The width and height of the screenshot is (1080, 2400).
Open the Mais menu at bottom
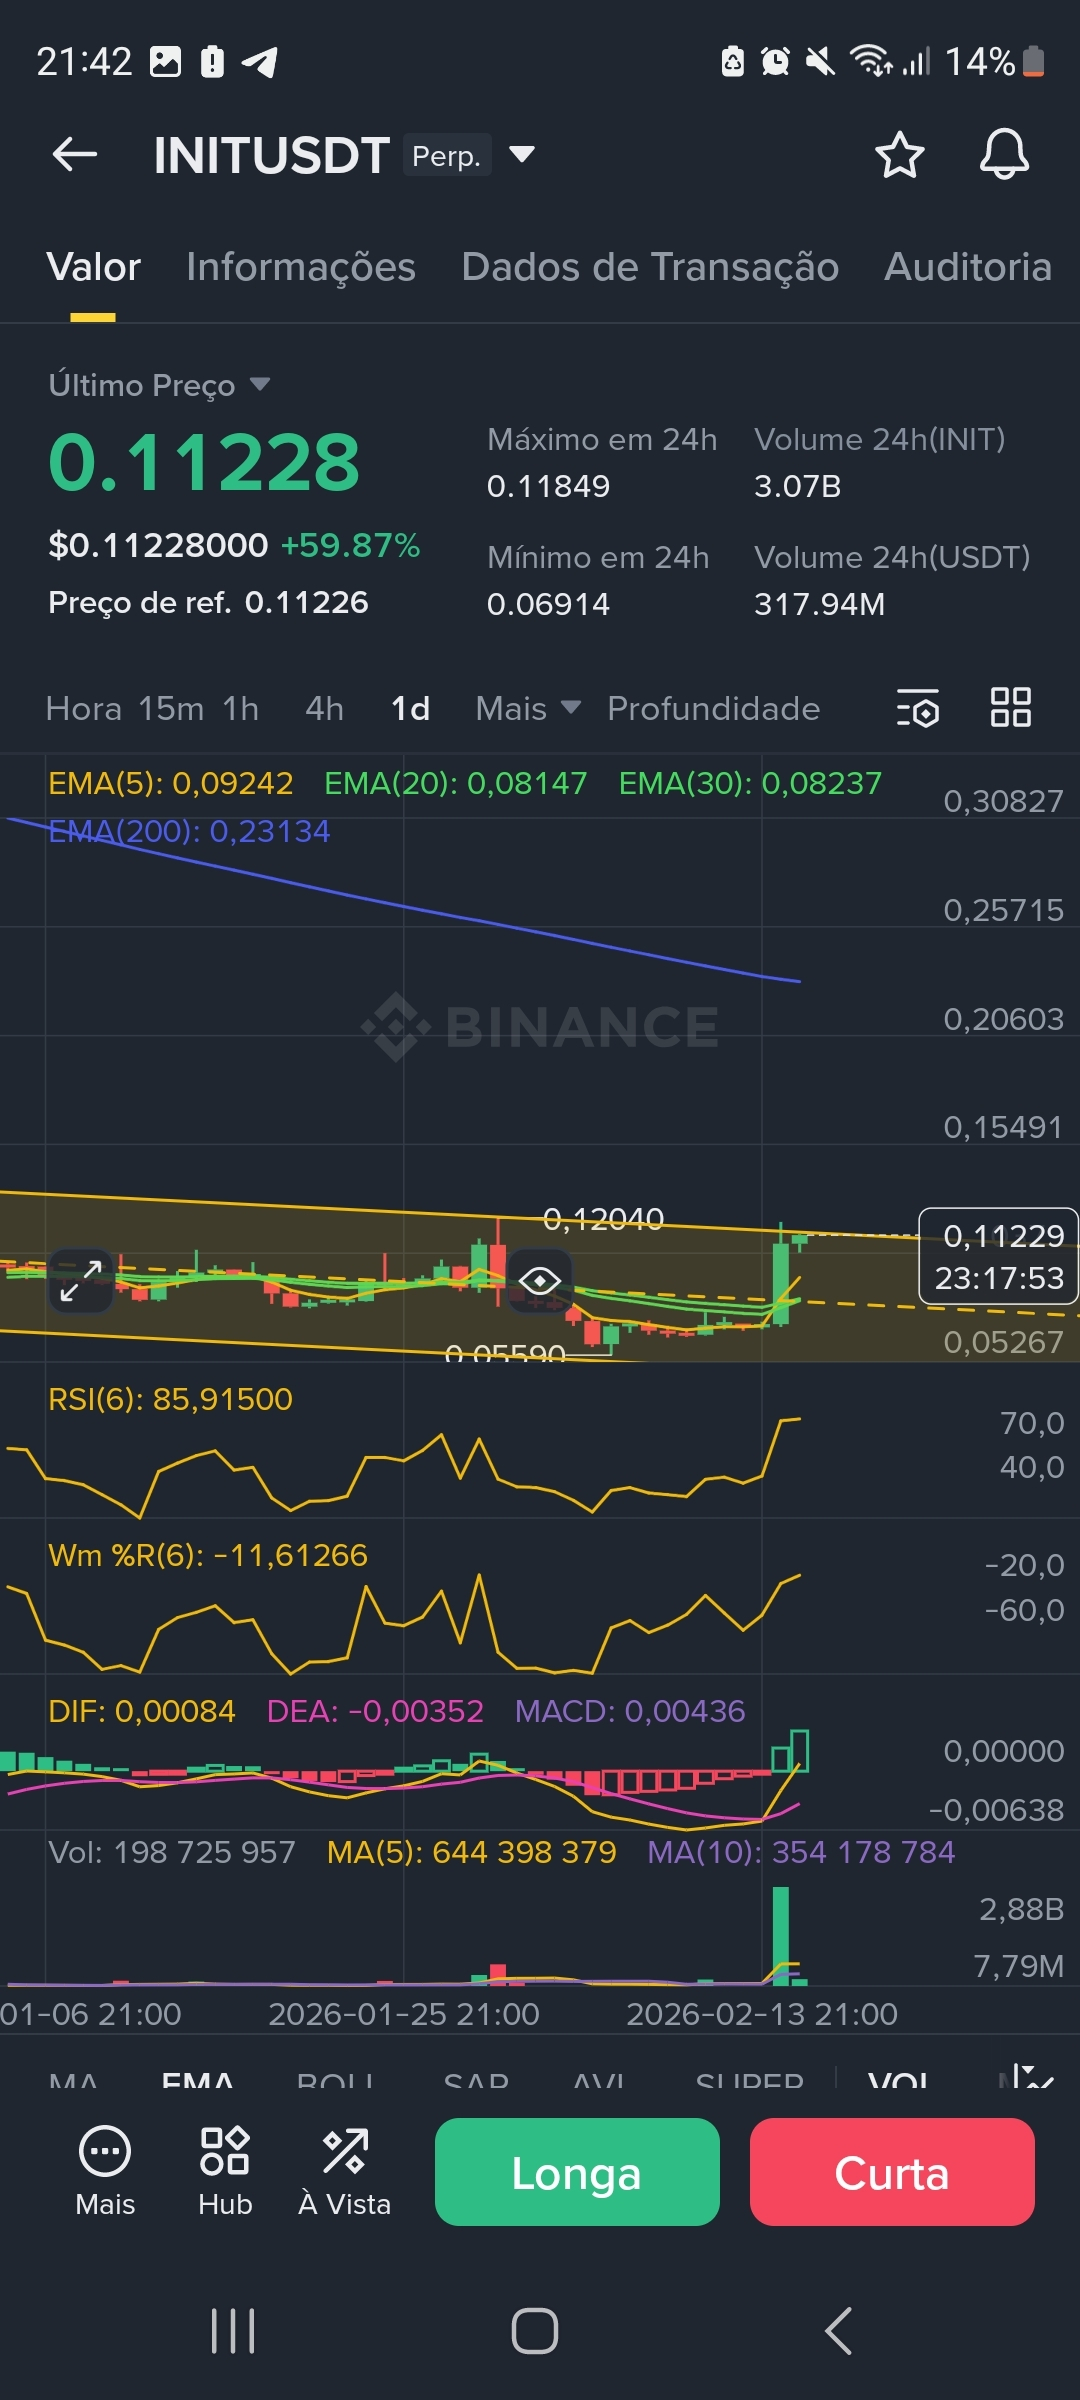tap(105, 2170)
